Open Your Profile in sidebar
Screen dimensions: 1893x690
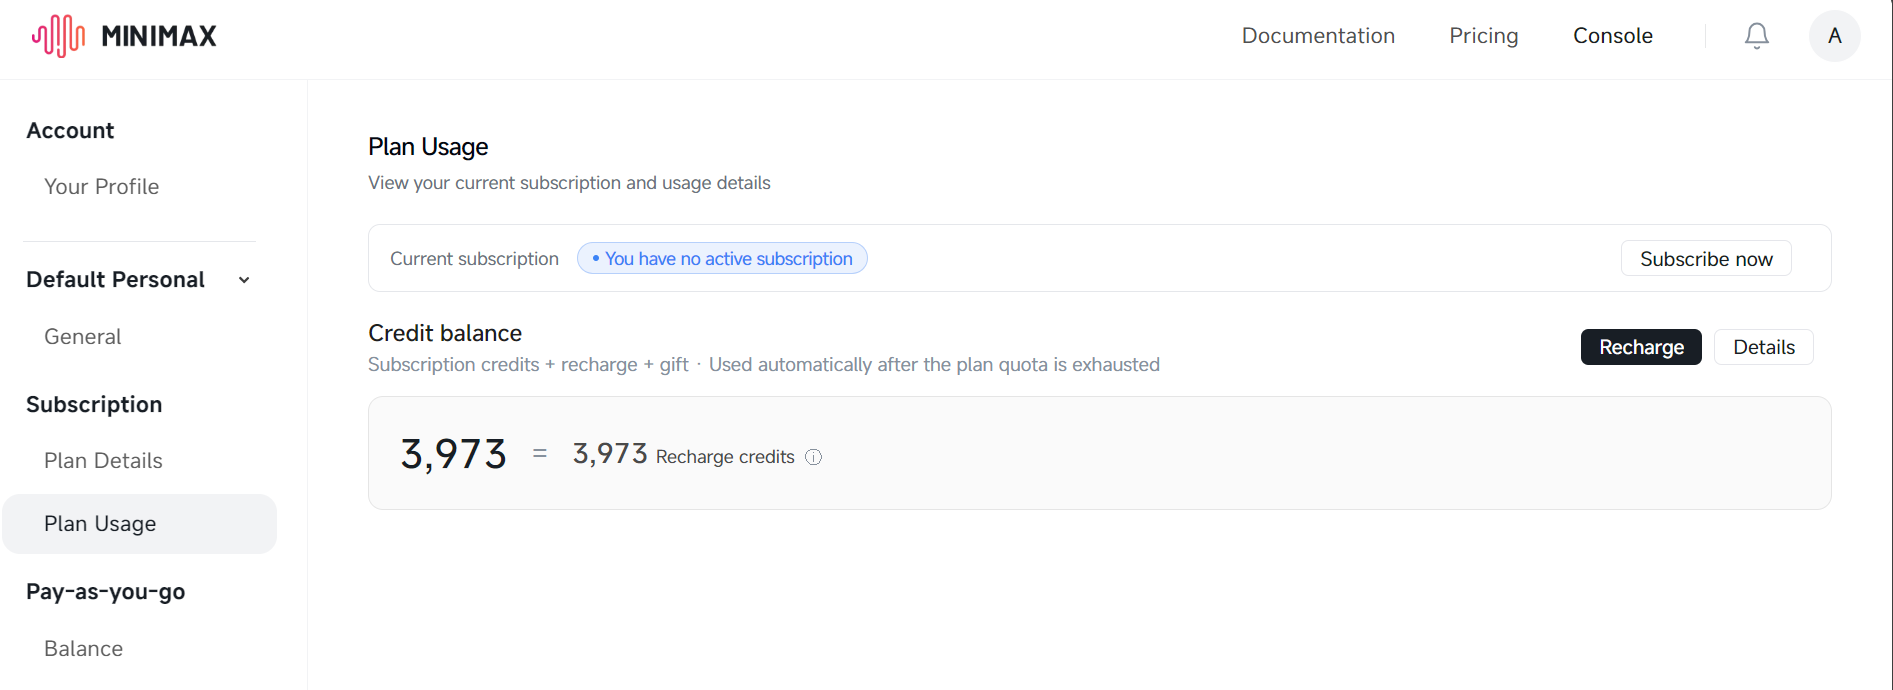coord(102,187)
